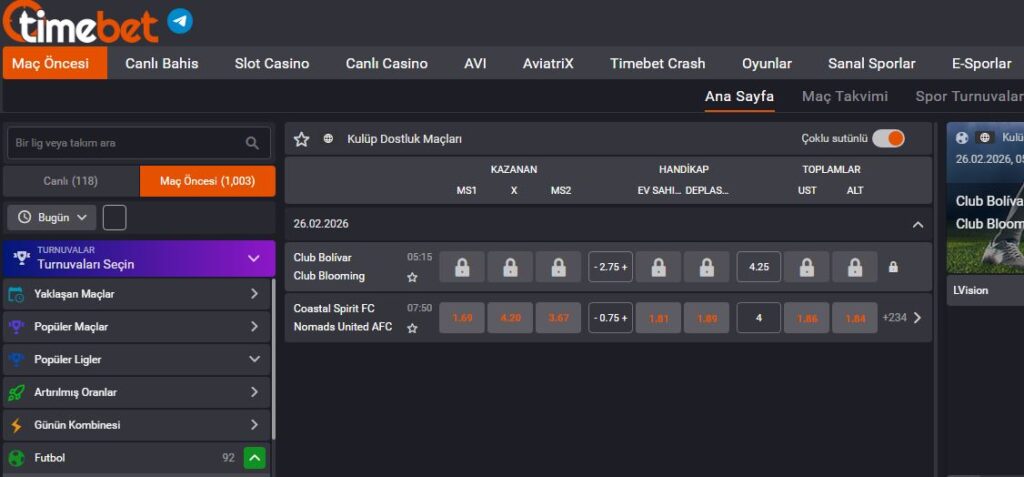Viewport: 1024px width, 477px height.
Task: Click the Günün Kombinesi lightning icon
Action: [x=16, y=425]
